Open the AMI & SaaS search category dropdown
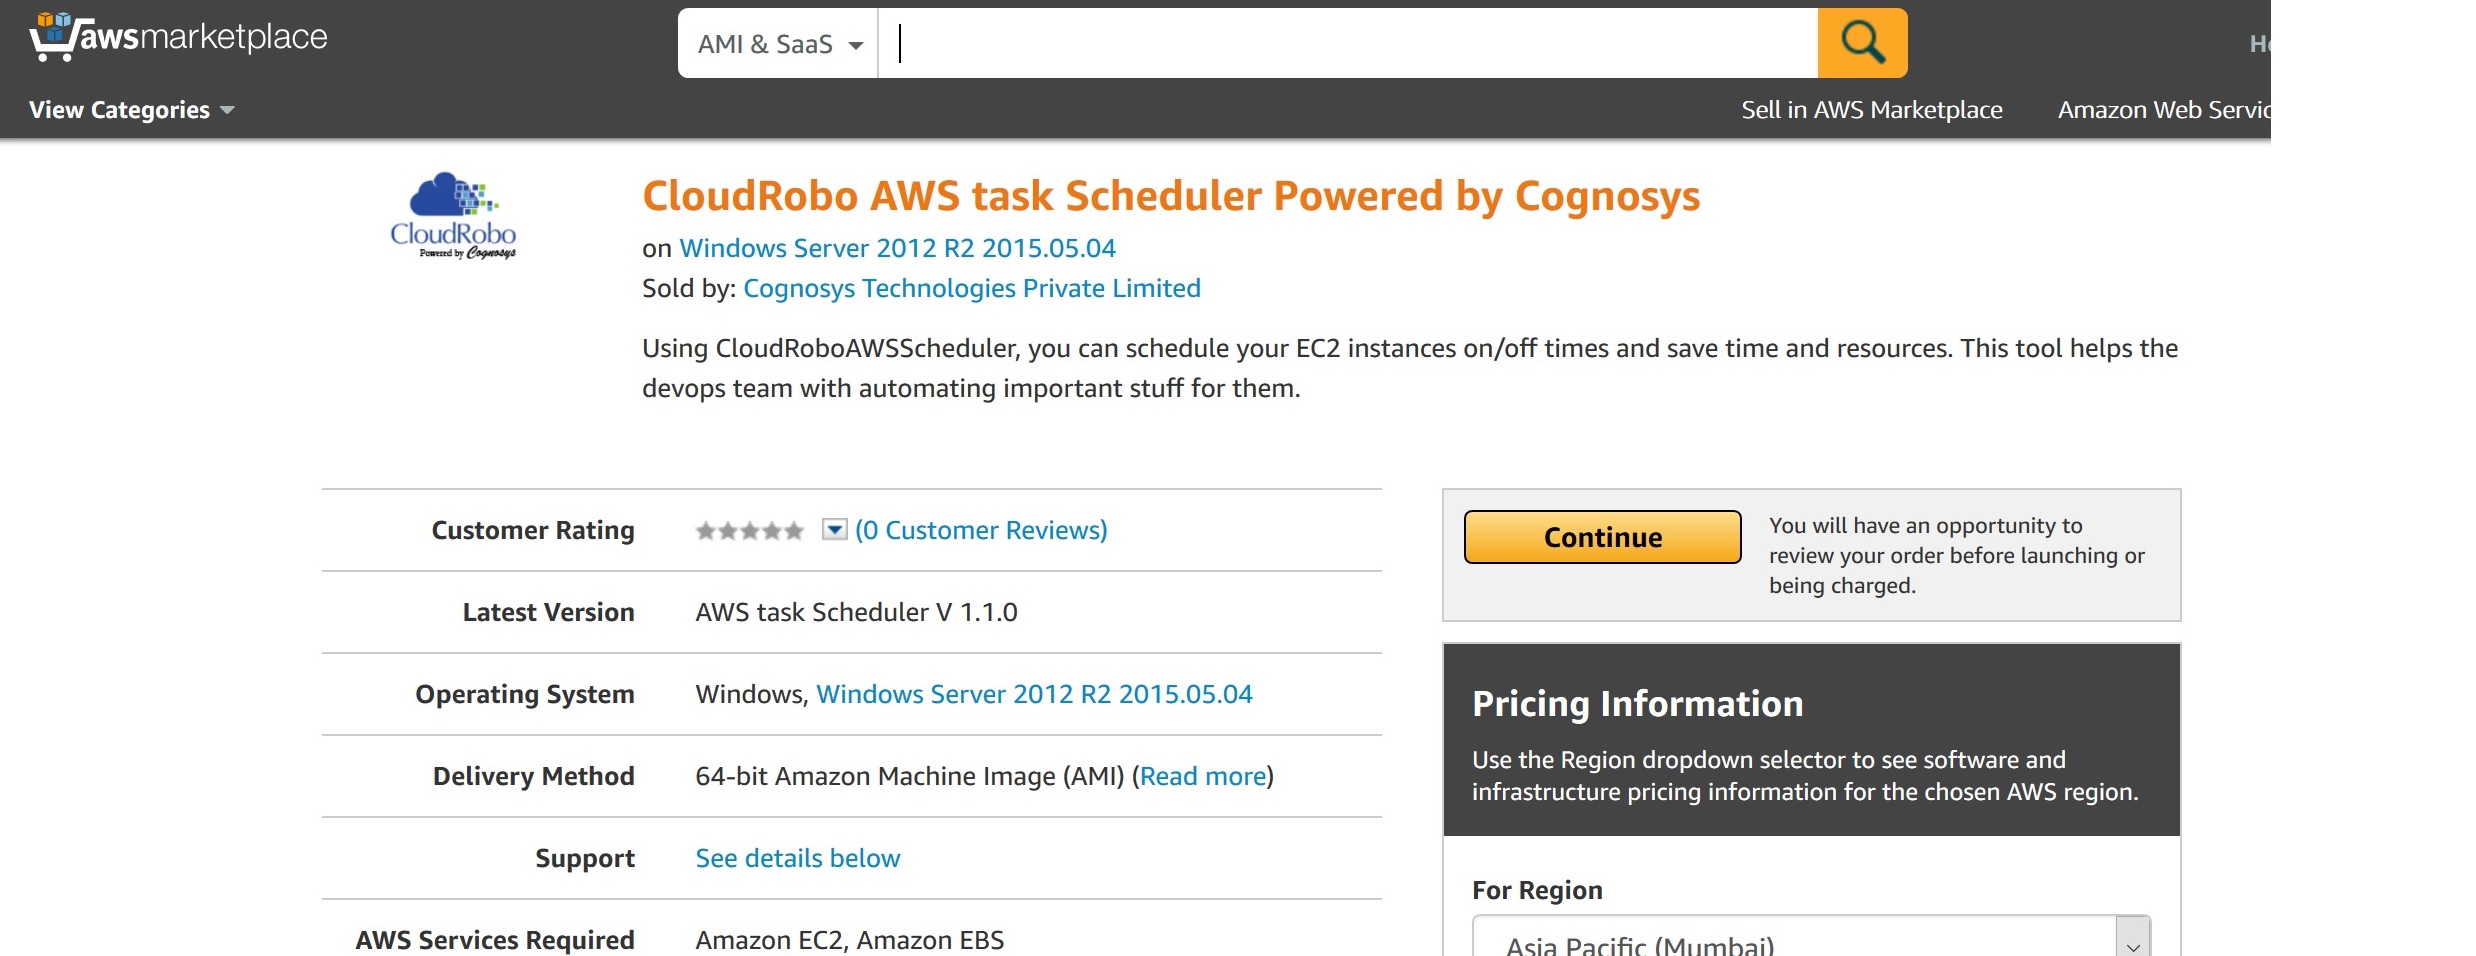 tap(778, 44)
